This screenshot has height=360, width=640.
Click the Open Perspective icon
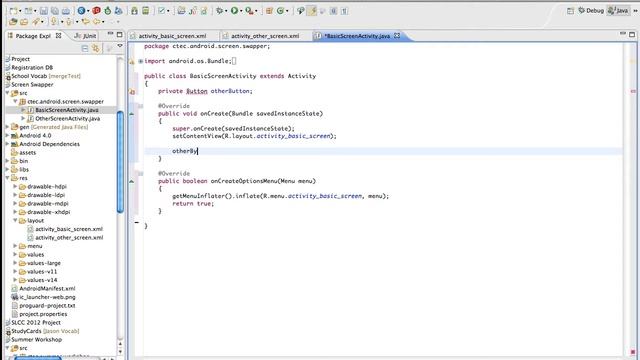point(570,11)
